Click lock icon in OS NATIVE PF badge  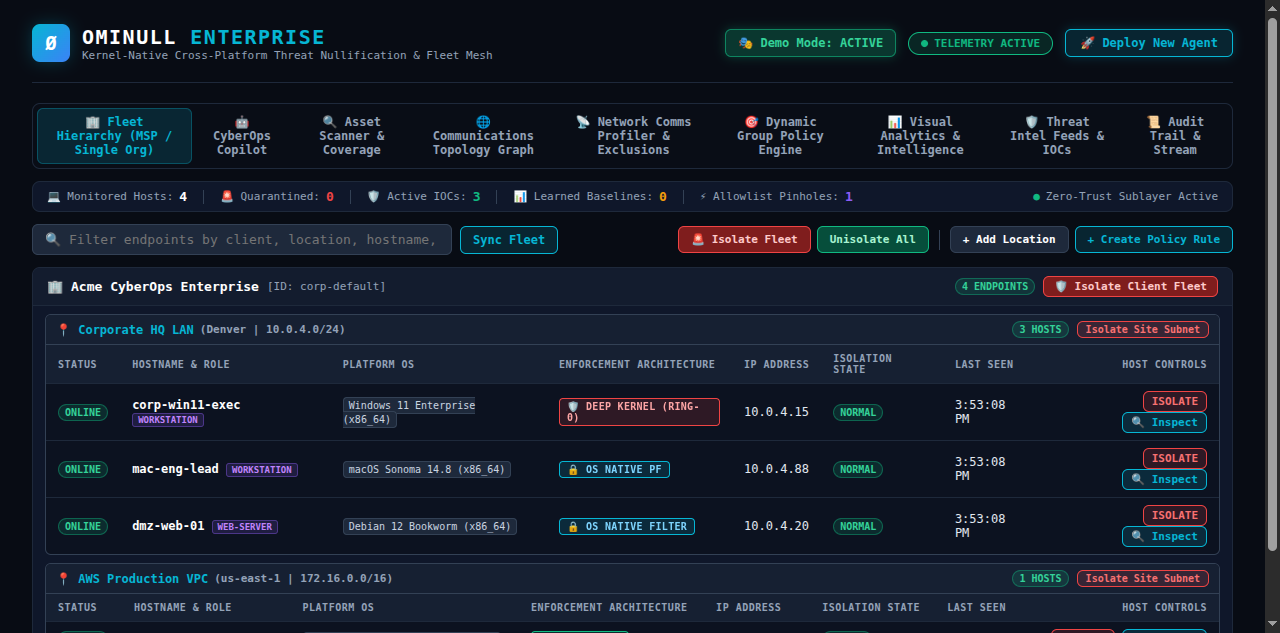coord(573,470)
